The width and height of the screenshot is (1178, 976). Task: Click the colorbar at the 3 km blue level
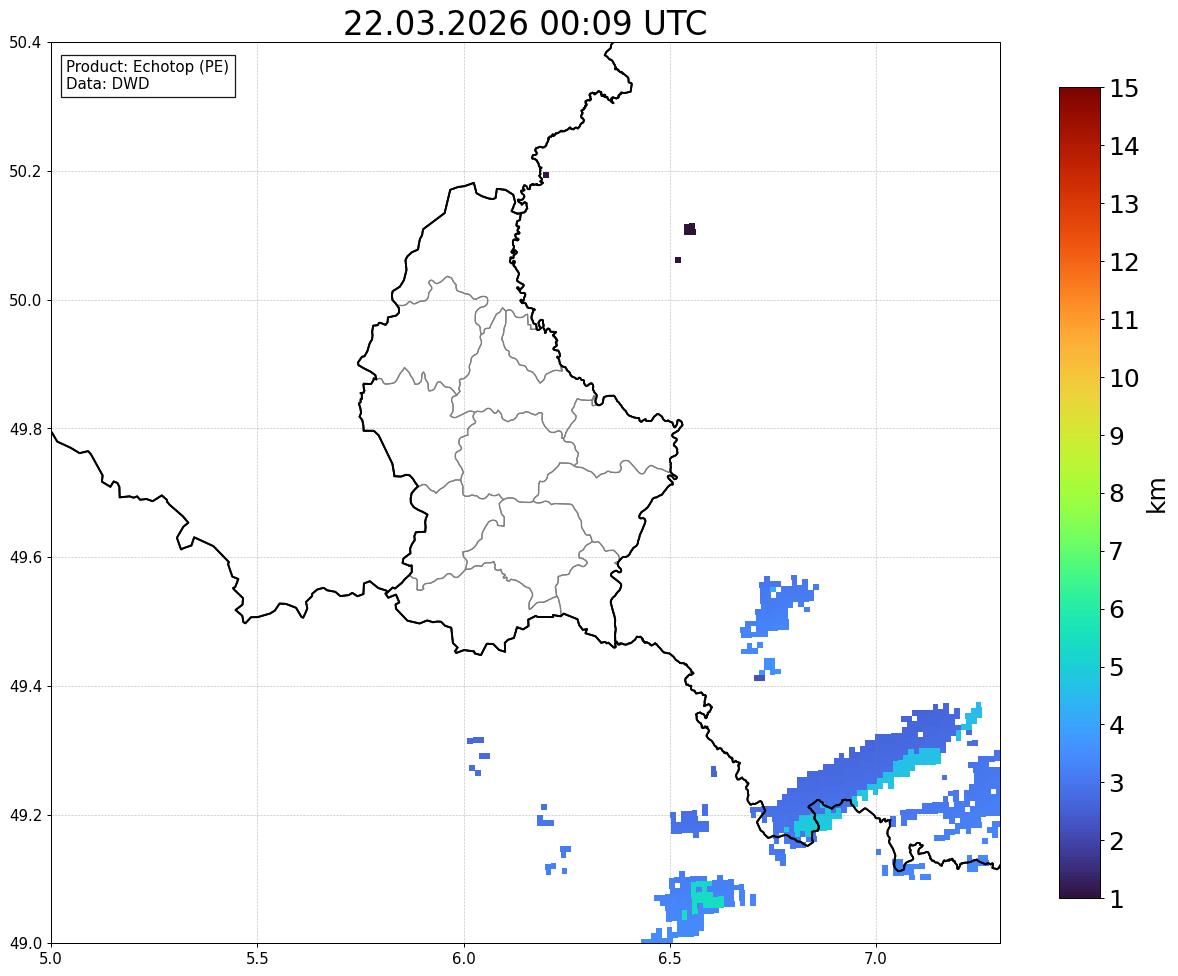(x=1080, y=783)
